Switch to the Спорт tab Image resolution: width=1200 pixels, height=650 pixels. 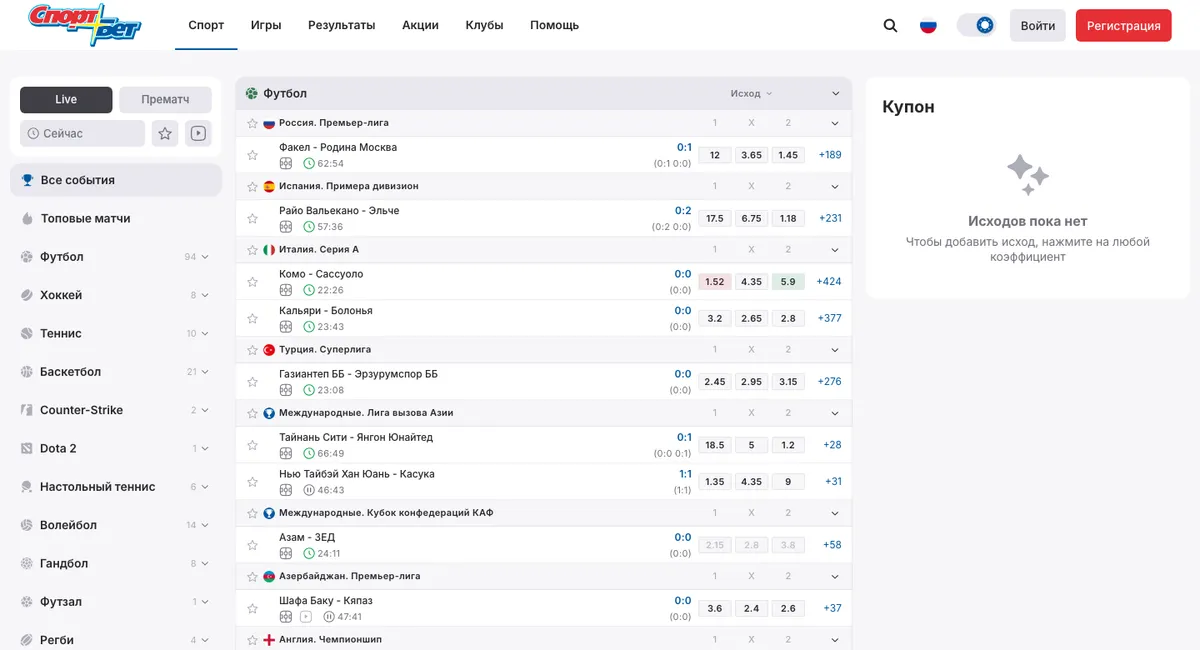tap(206, 25)
